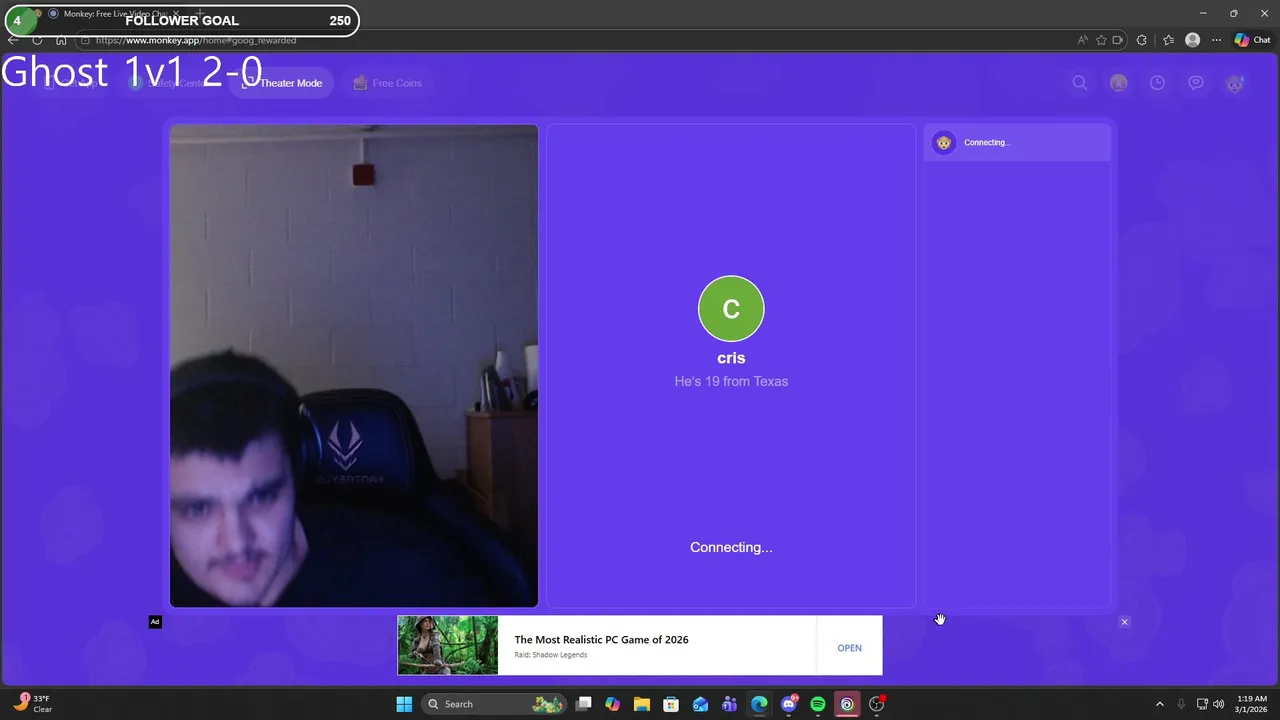Click the Ad label badge
Screen dimensions: 1280x720
155,622
